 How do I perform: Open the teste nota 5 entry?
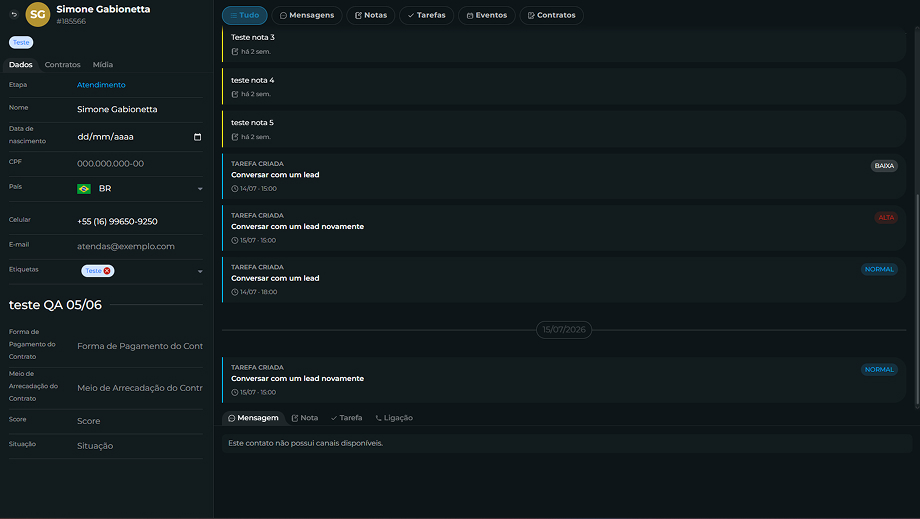(x=564, y=129)
